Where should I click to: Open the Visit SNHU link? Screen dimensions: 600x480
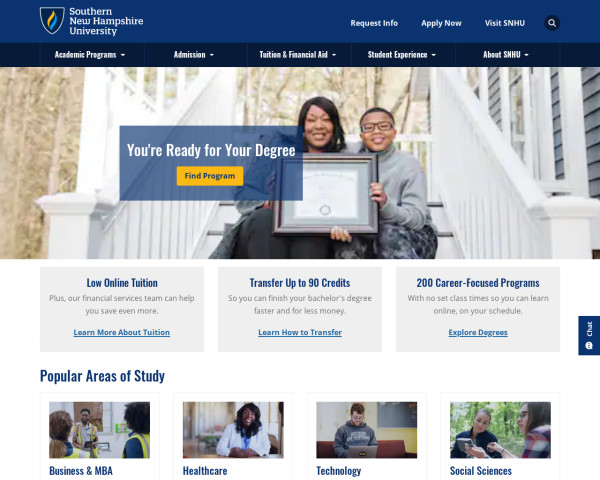point(505,23)
